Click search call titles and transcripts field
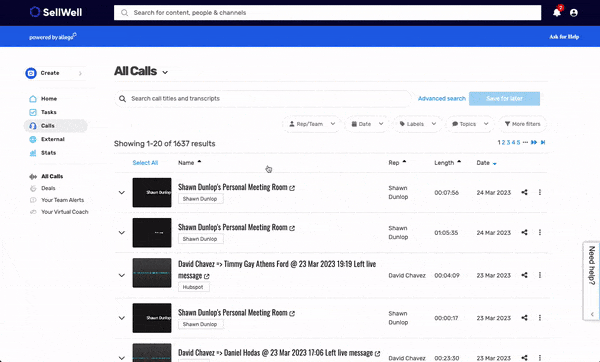Screen dimensions: 600x362 (263, 99)
